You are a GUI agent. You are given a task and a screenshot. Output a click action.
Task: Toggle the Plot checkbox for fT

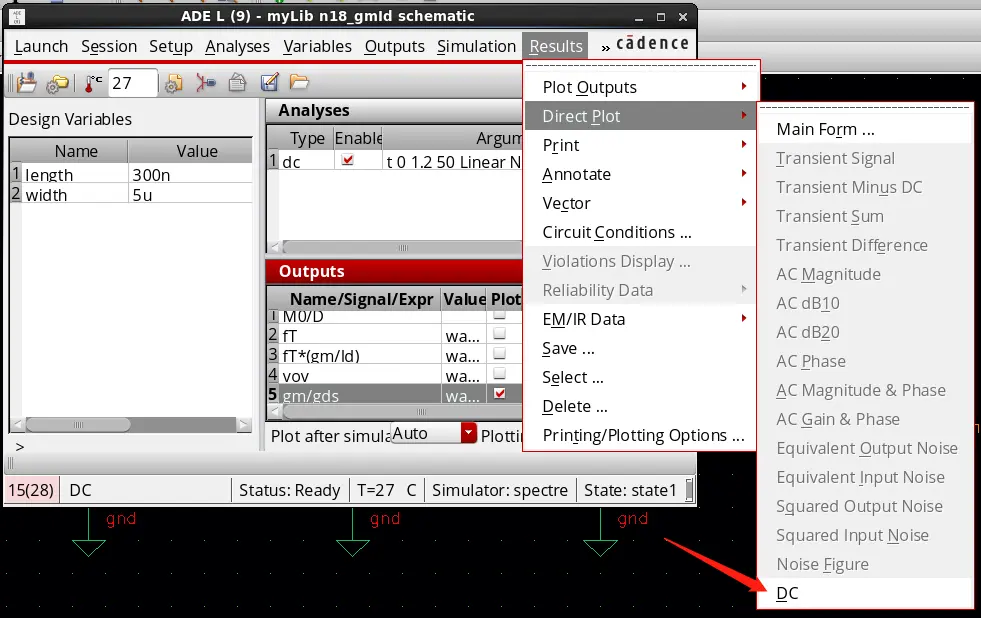(499, 334)
